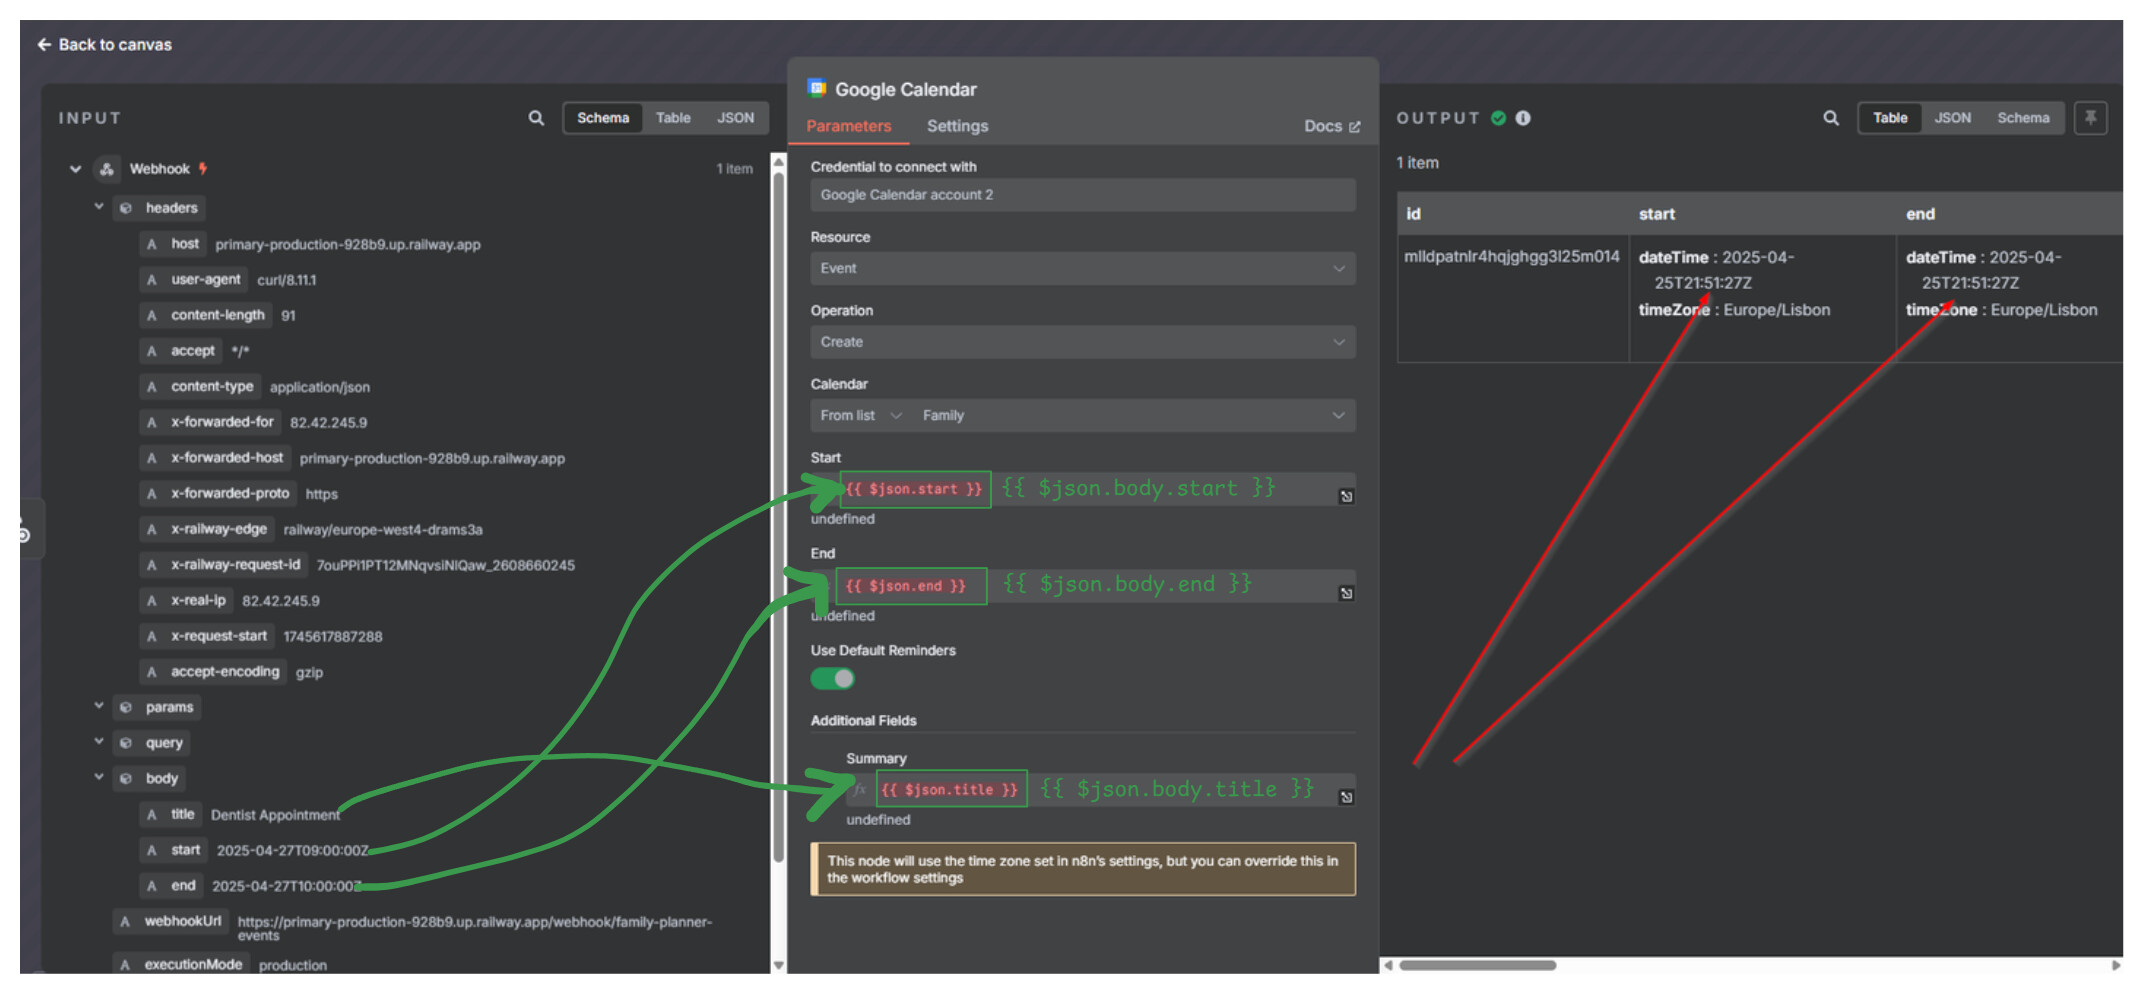Expand the params group

99,706
